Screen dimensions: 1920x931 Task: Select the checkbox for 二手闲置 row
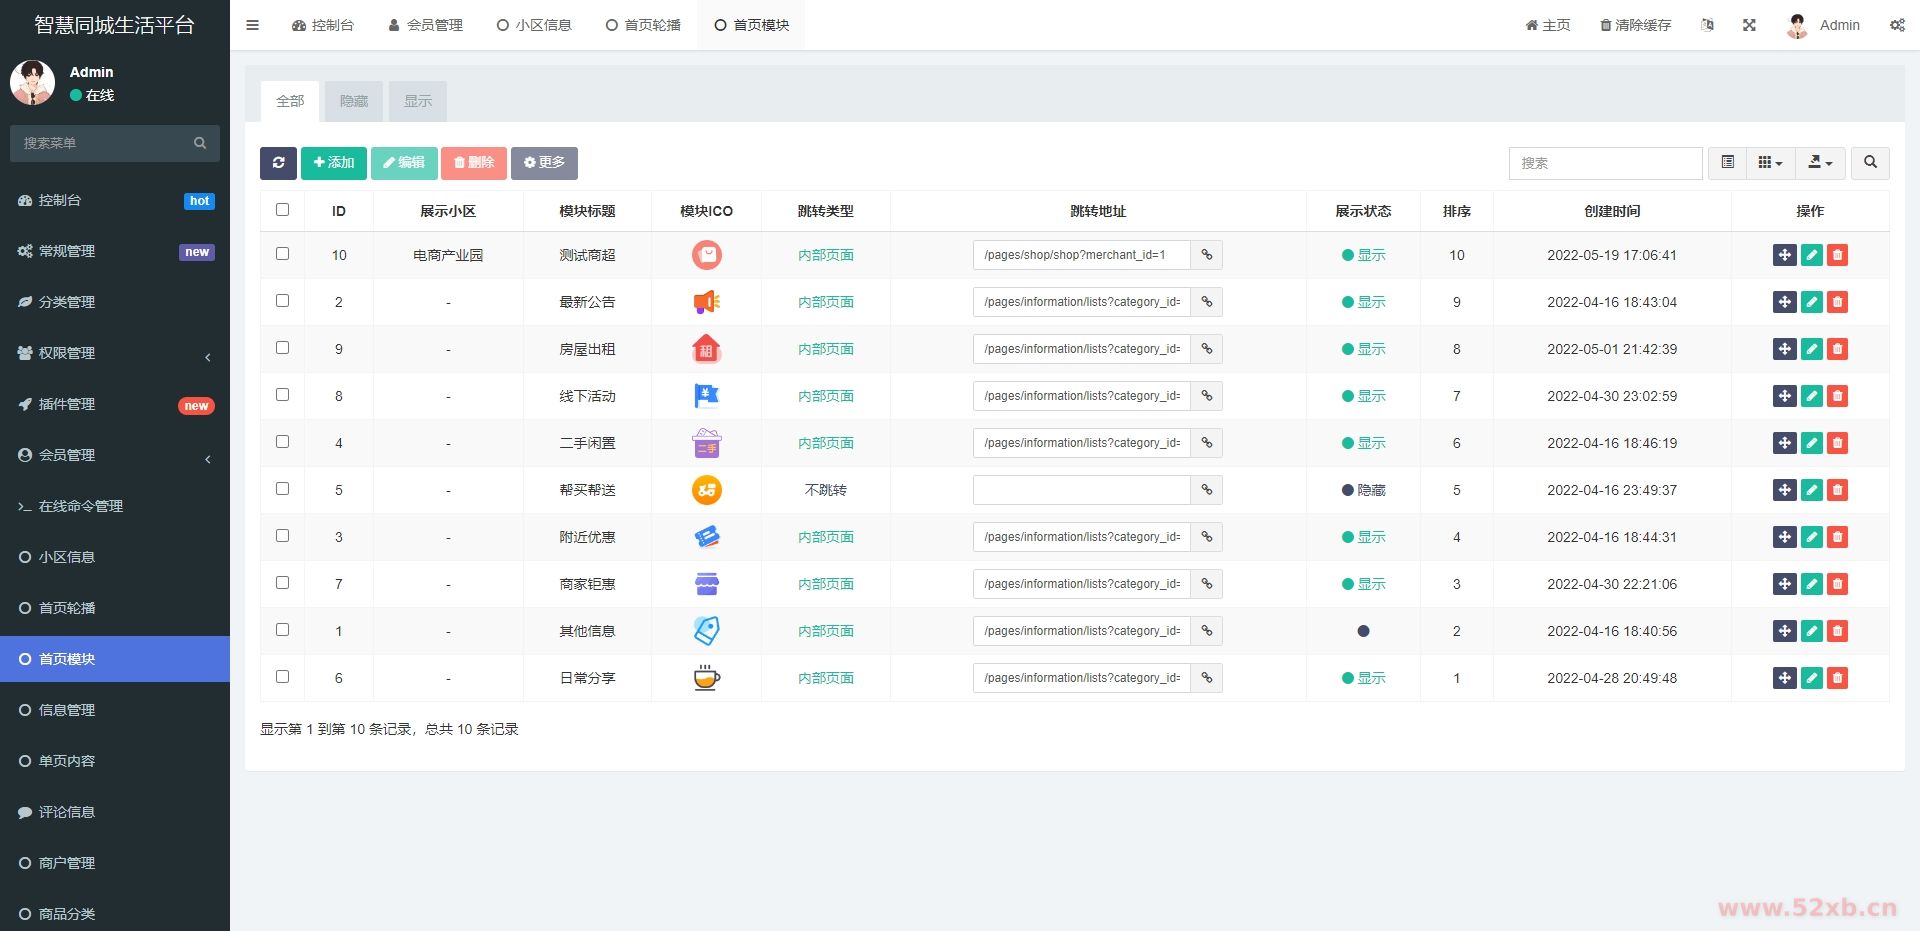pyautogui.click(x=282, y=442)
